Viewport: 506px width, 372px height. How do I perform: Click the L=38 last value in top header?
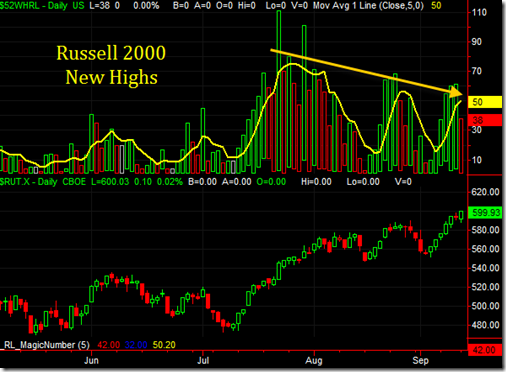[x=100, y=6]
